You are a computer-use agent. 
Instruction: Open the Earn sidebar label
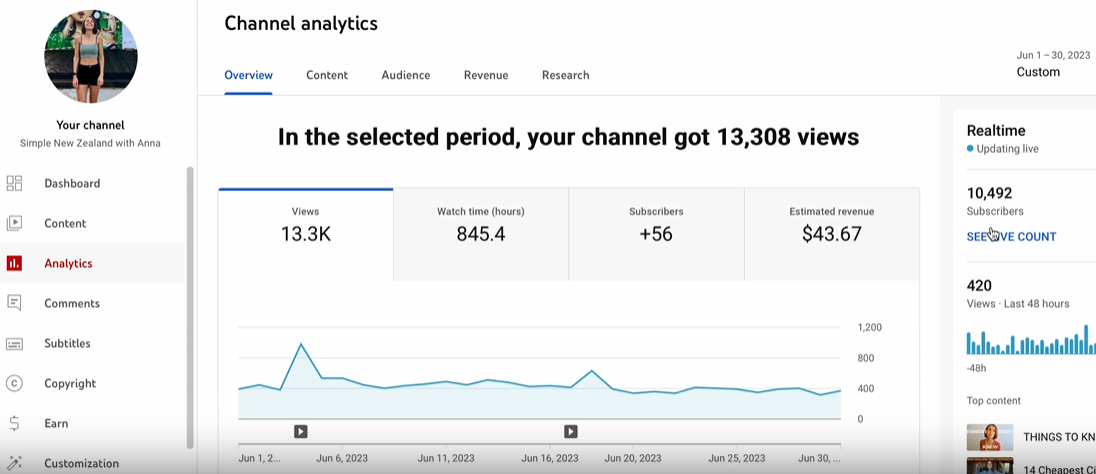55,423
